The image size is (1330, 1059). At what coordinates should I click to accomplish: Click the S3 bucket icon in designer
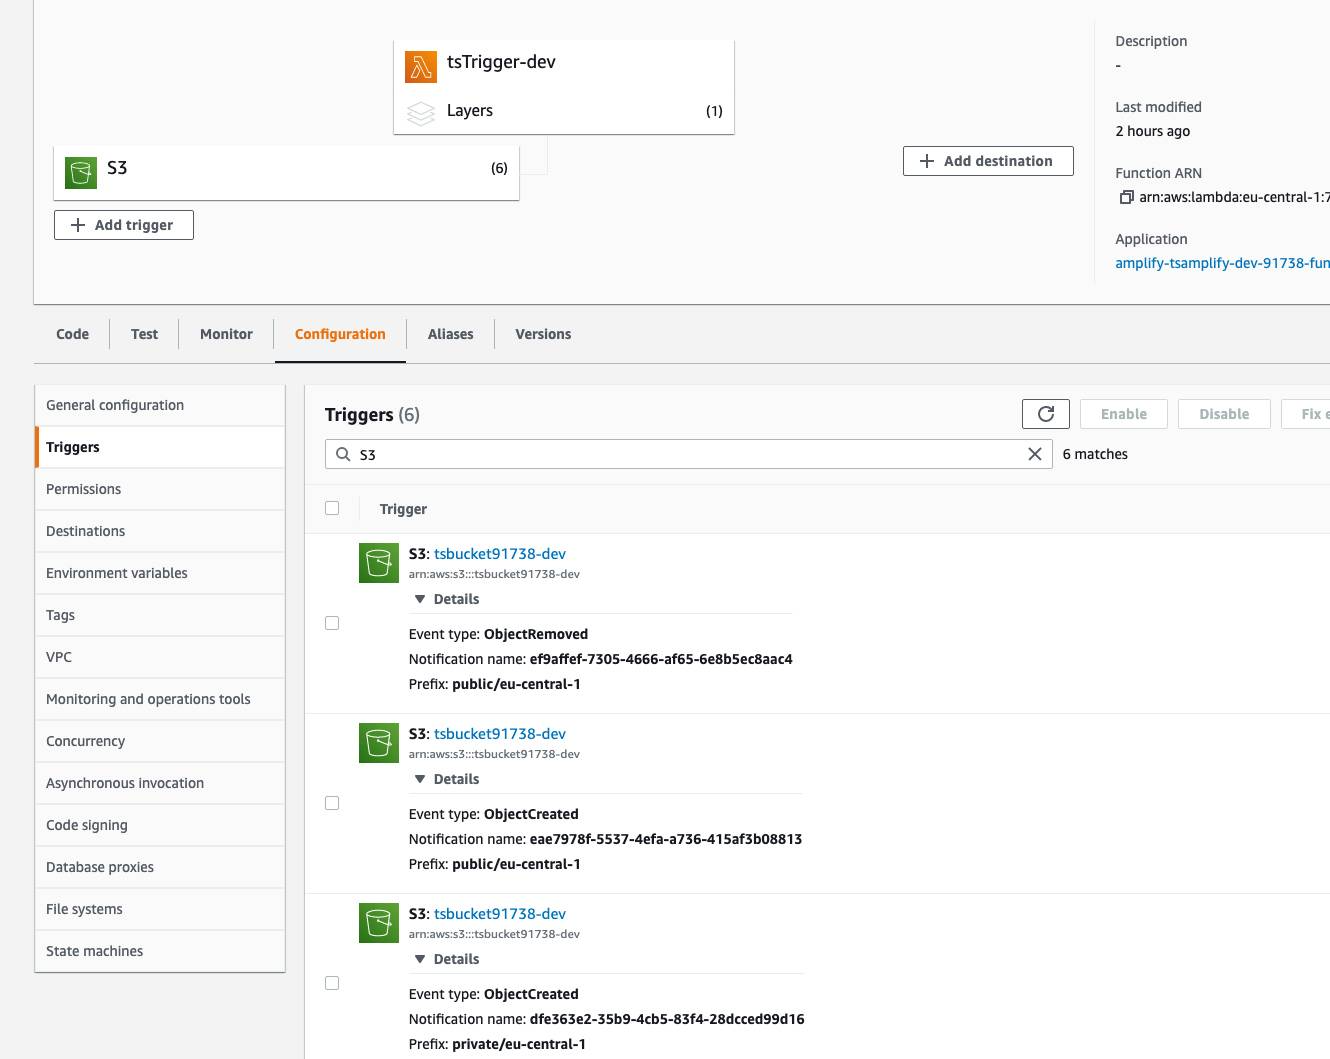(81, 172)
